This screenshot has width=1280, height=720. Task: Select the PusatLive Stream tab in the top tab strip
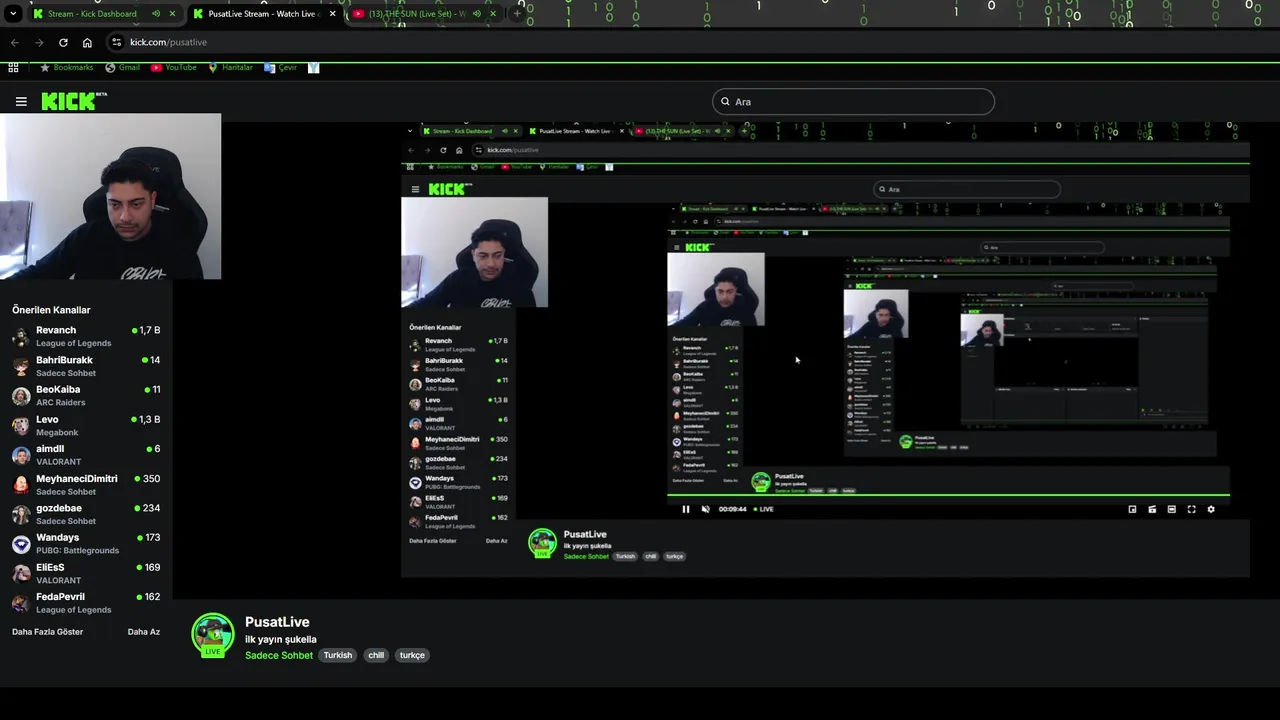click(x=265, y=14)
